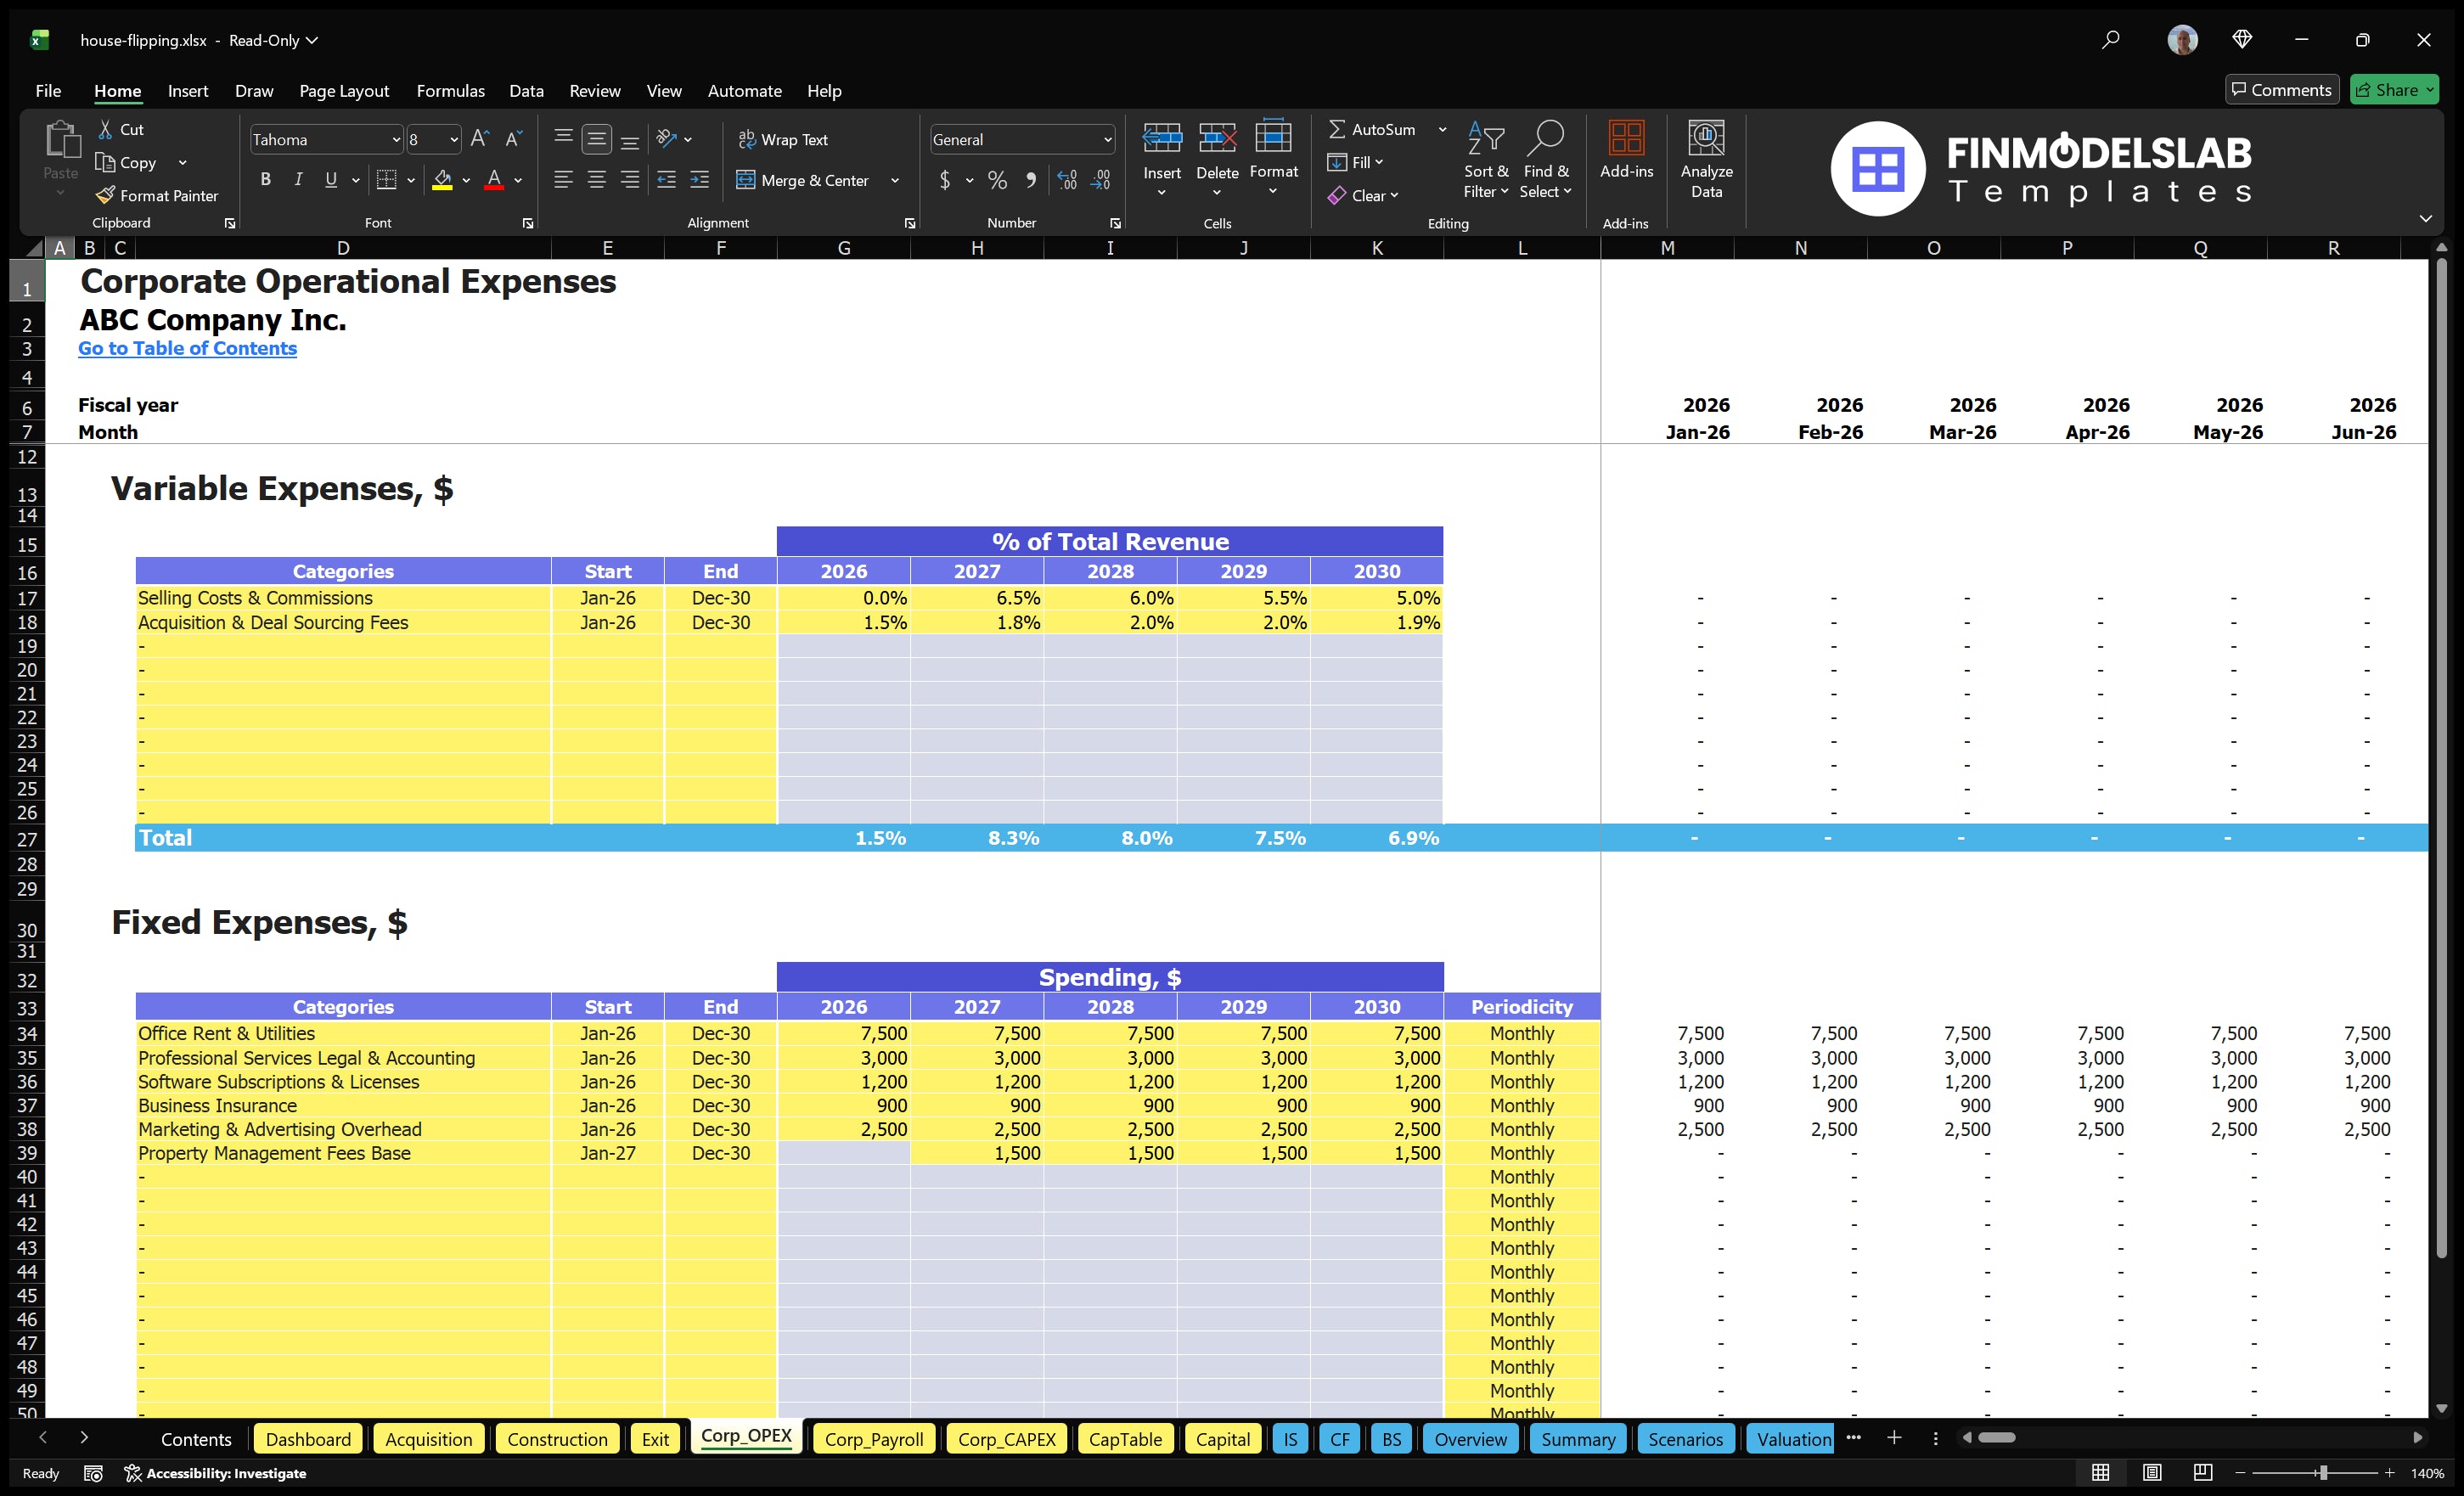Toggle Bold formatting
2464x1496 pixels.
pyautogui.click(x=265, y=180)
